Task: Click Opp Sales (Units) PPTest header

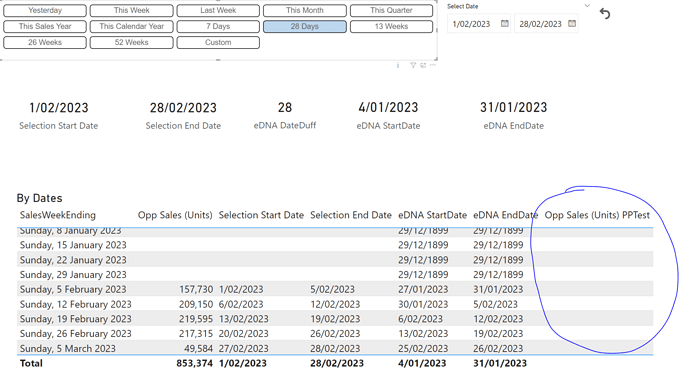Action: 597,215
